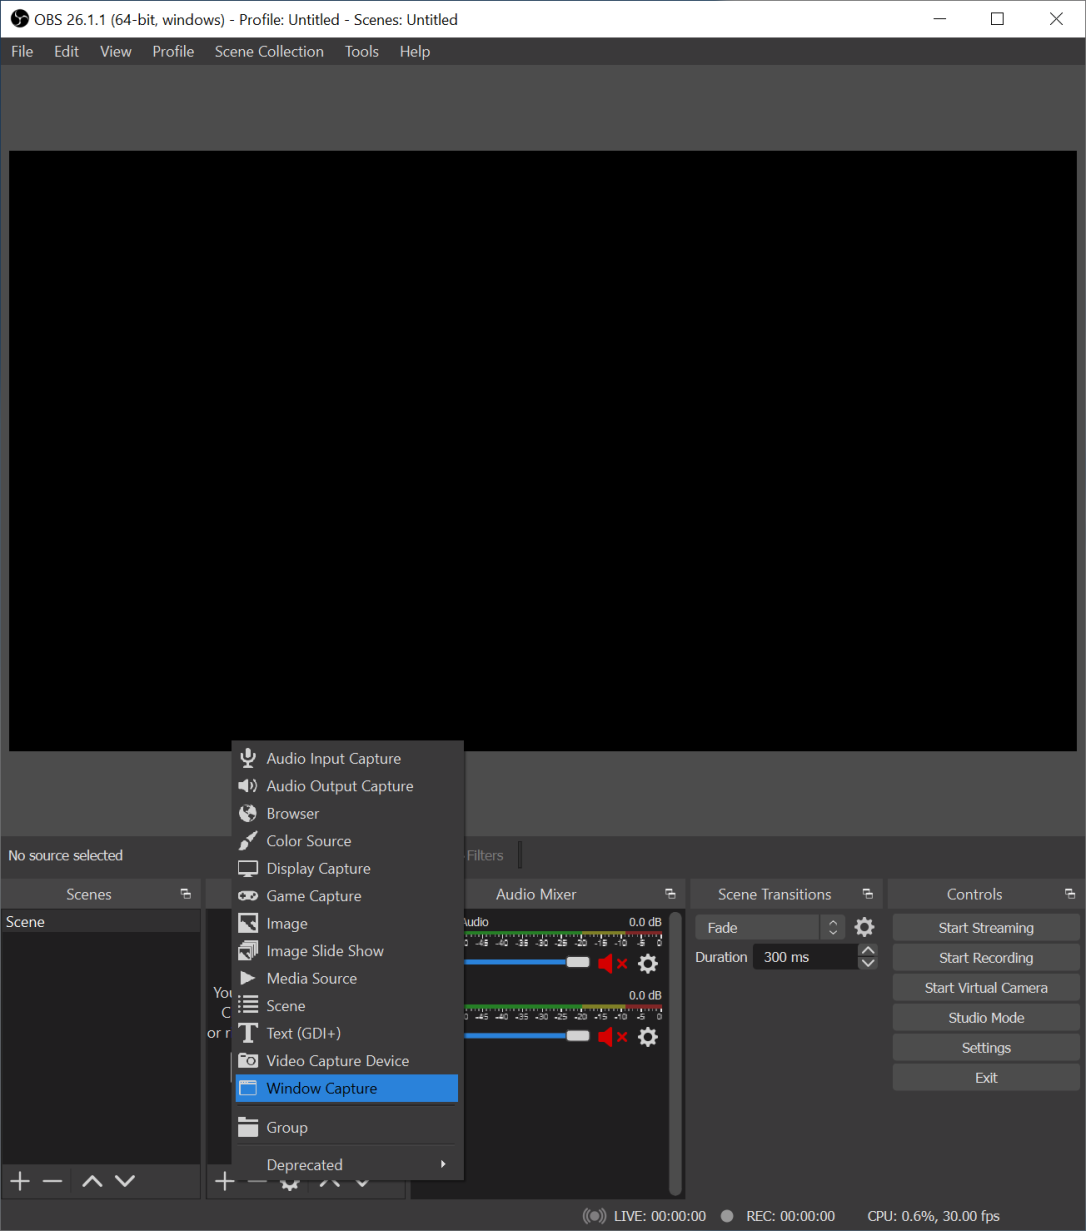The height and width of the screenshot is (1231, 1086).
Task: Open the View menu
Action: click(116, 52)
